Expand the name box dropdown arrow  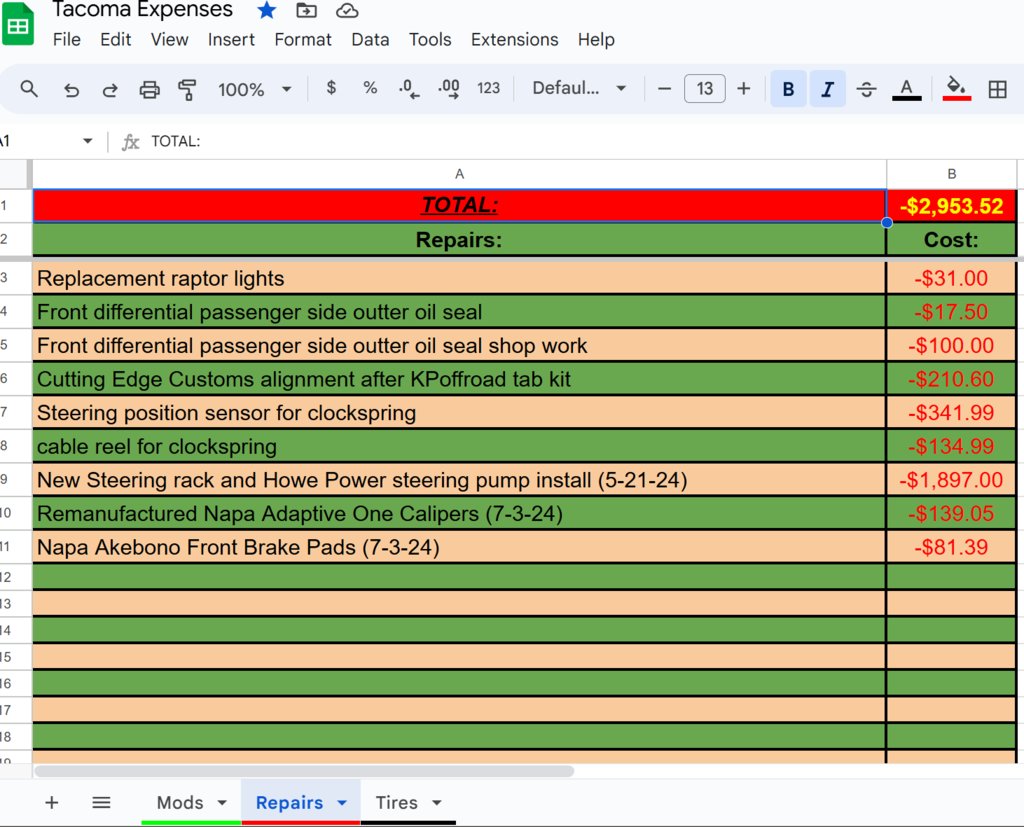click(x=88, y=140)
